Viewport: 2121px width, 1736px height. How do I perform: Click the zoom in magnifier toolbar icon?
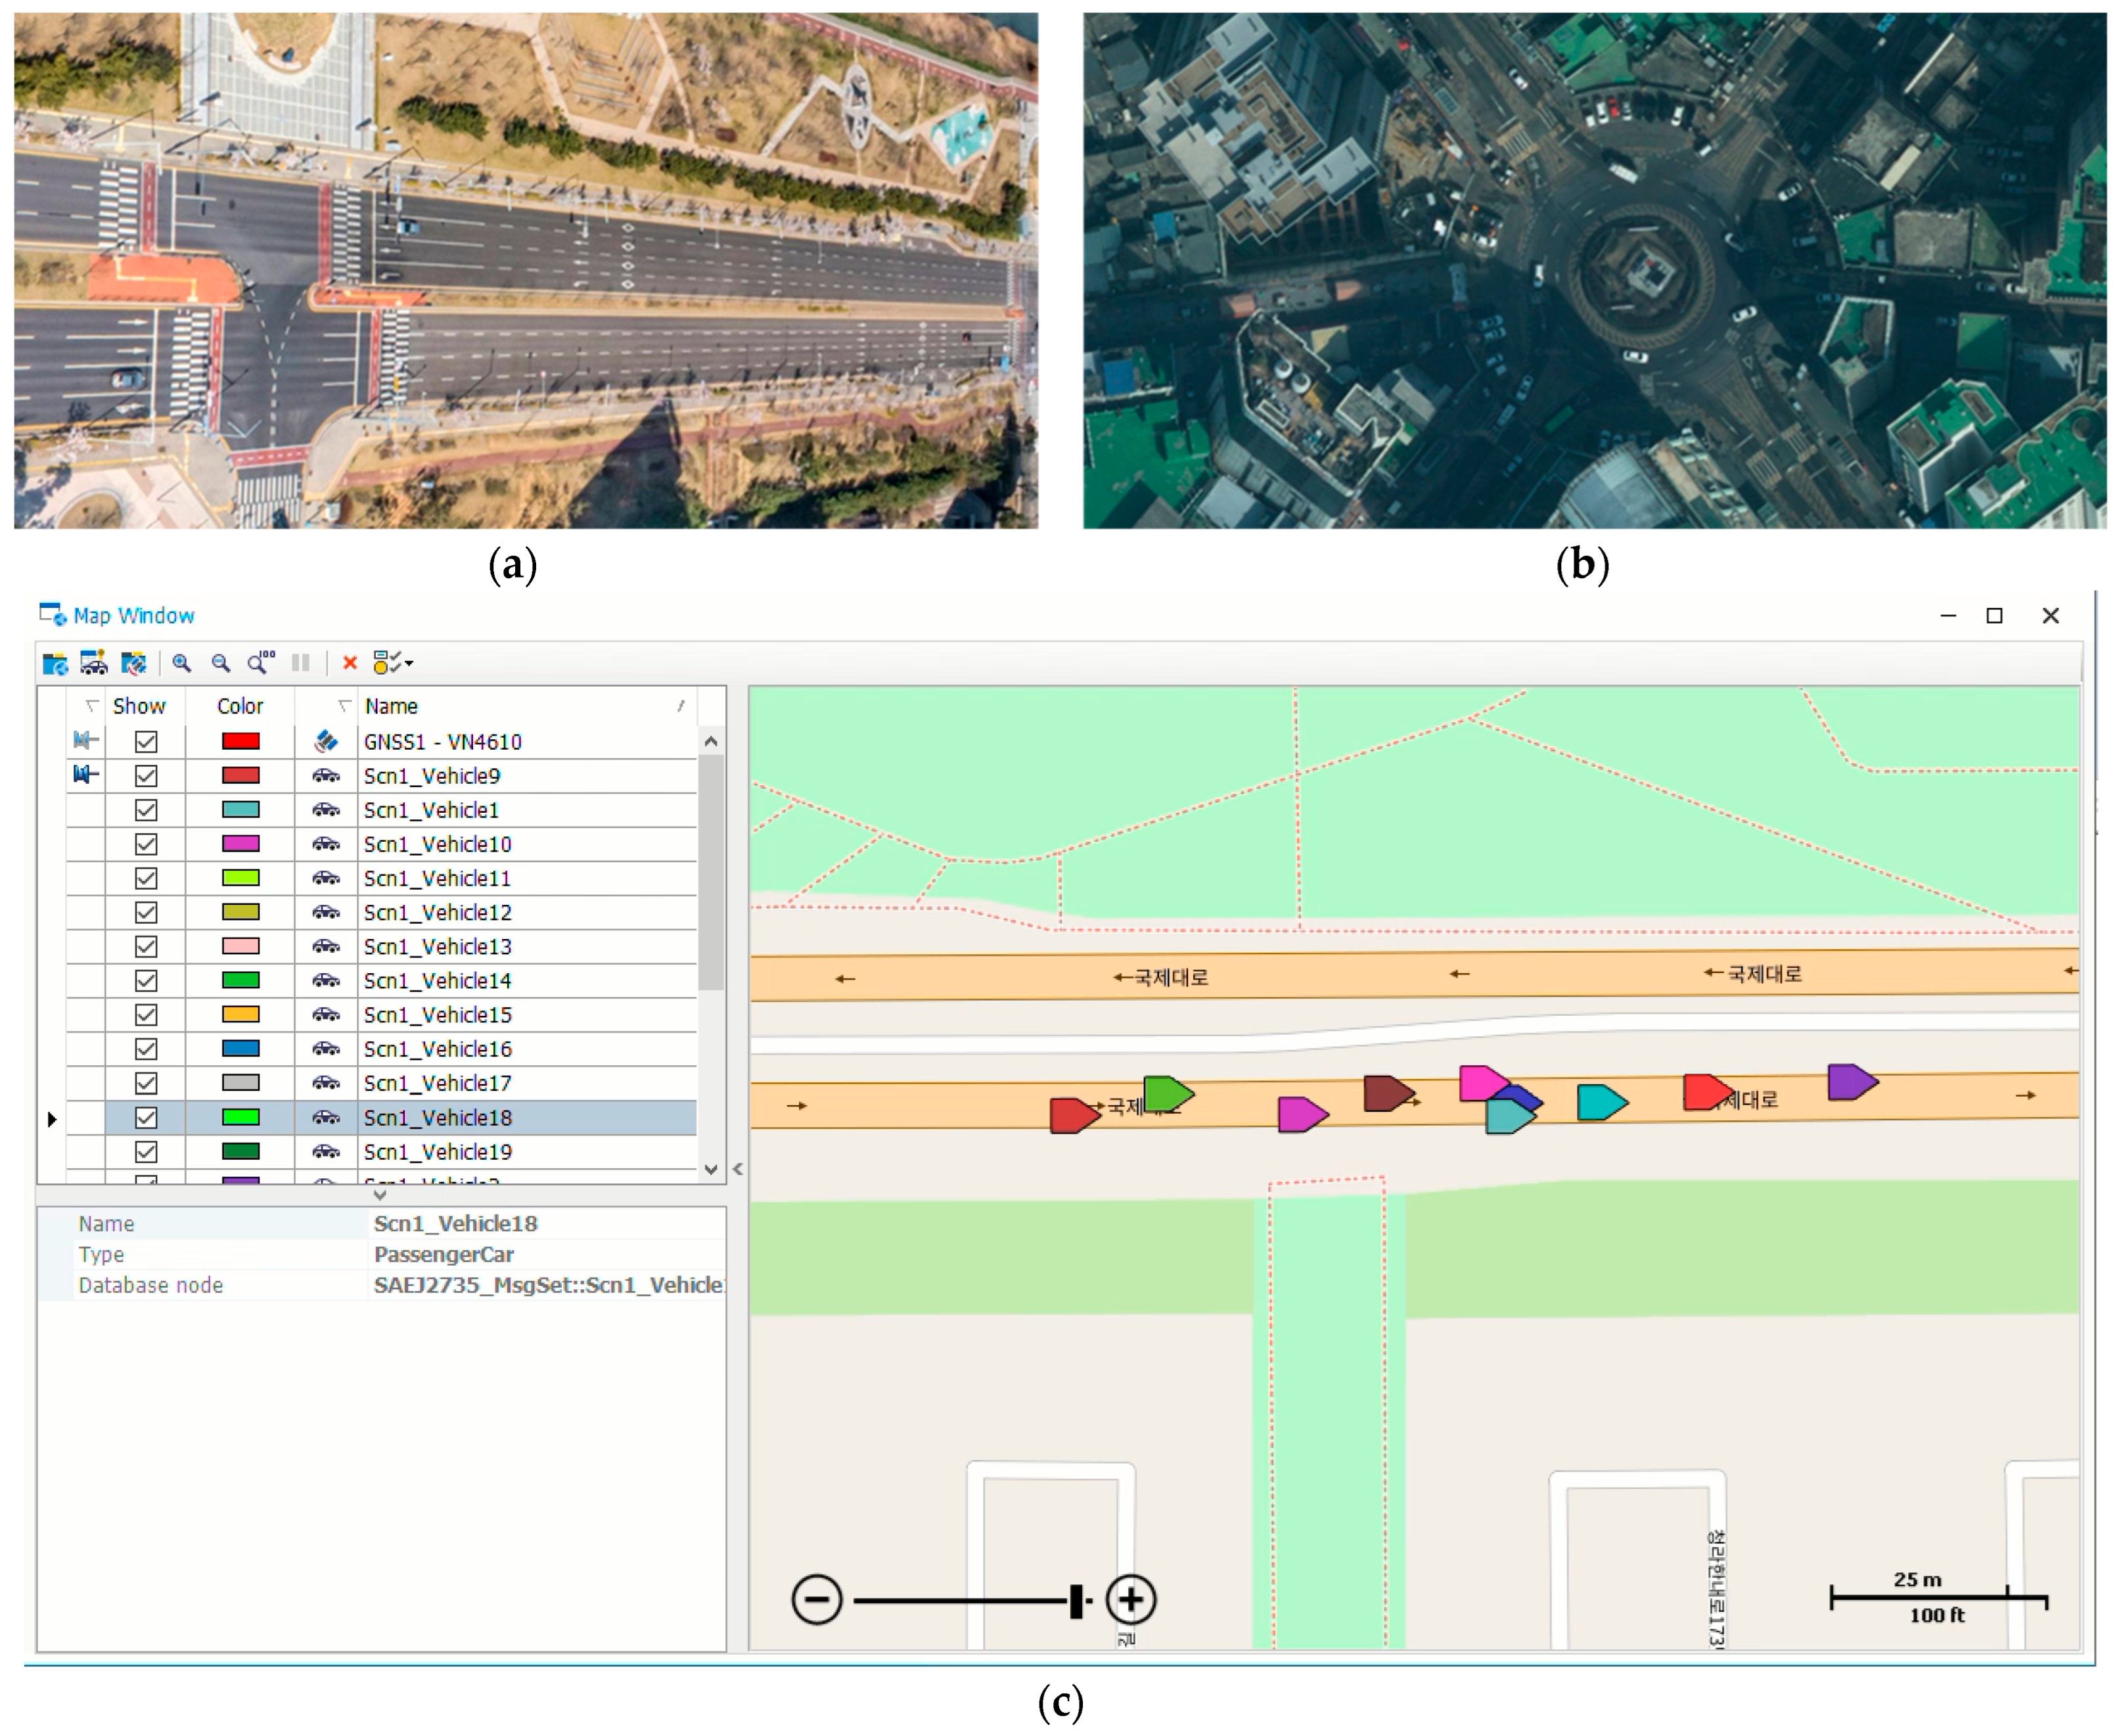pyautogui.click(x=182, y=663)
